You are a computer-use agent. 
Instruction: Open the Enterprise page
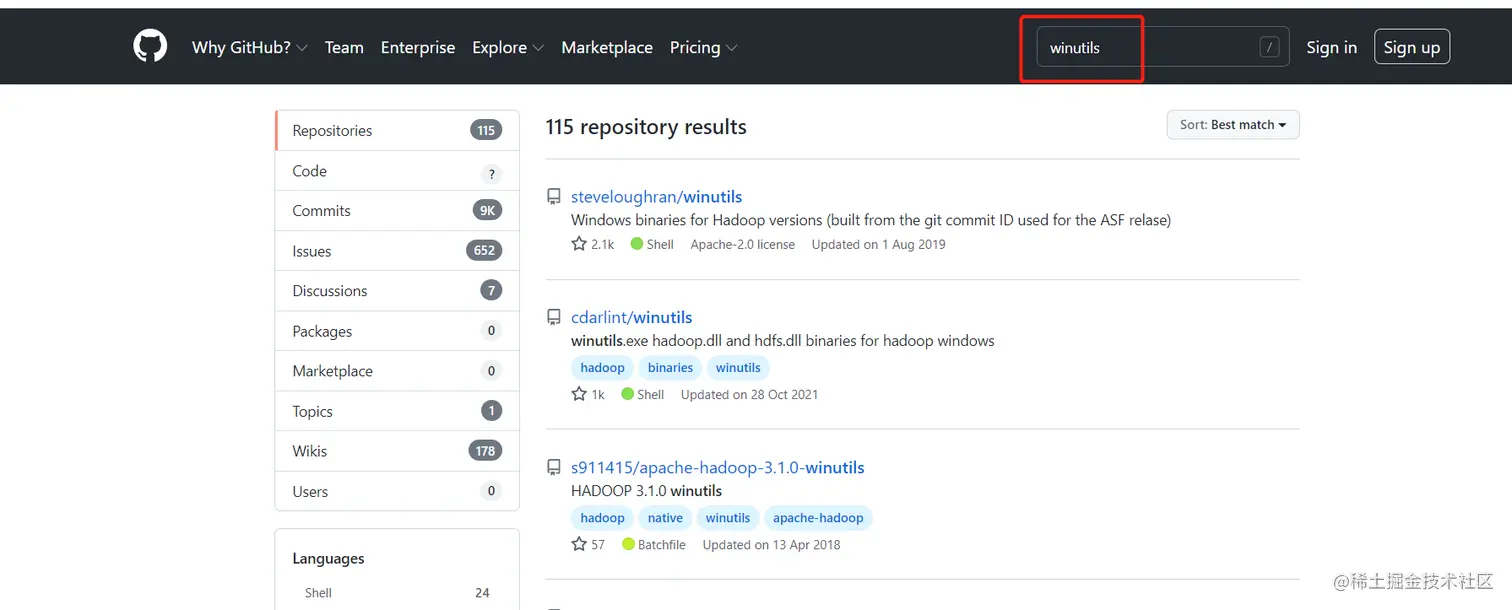418,47
